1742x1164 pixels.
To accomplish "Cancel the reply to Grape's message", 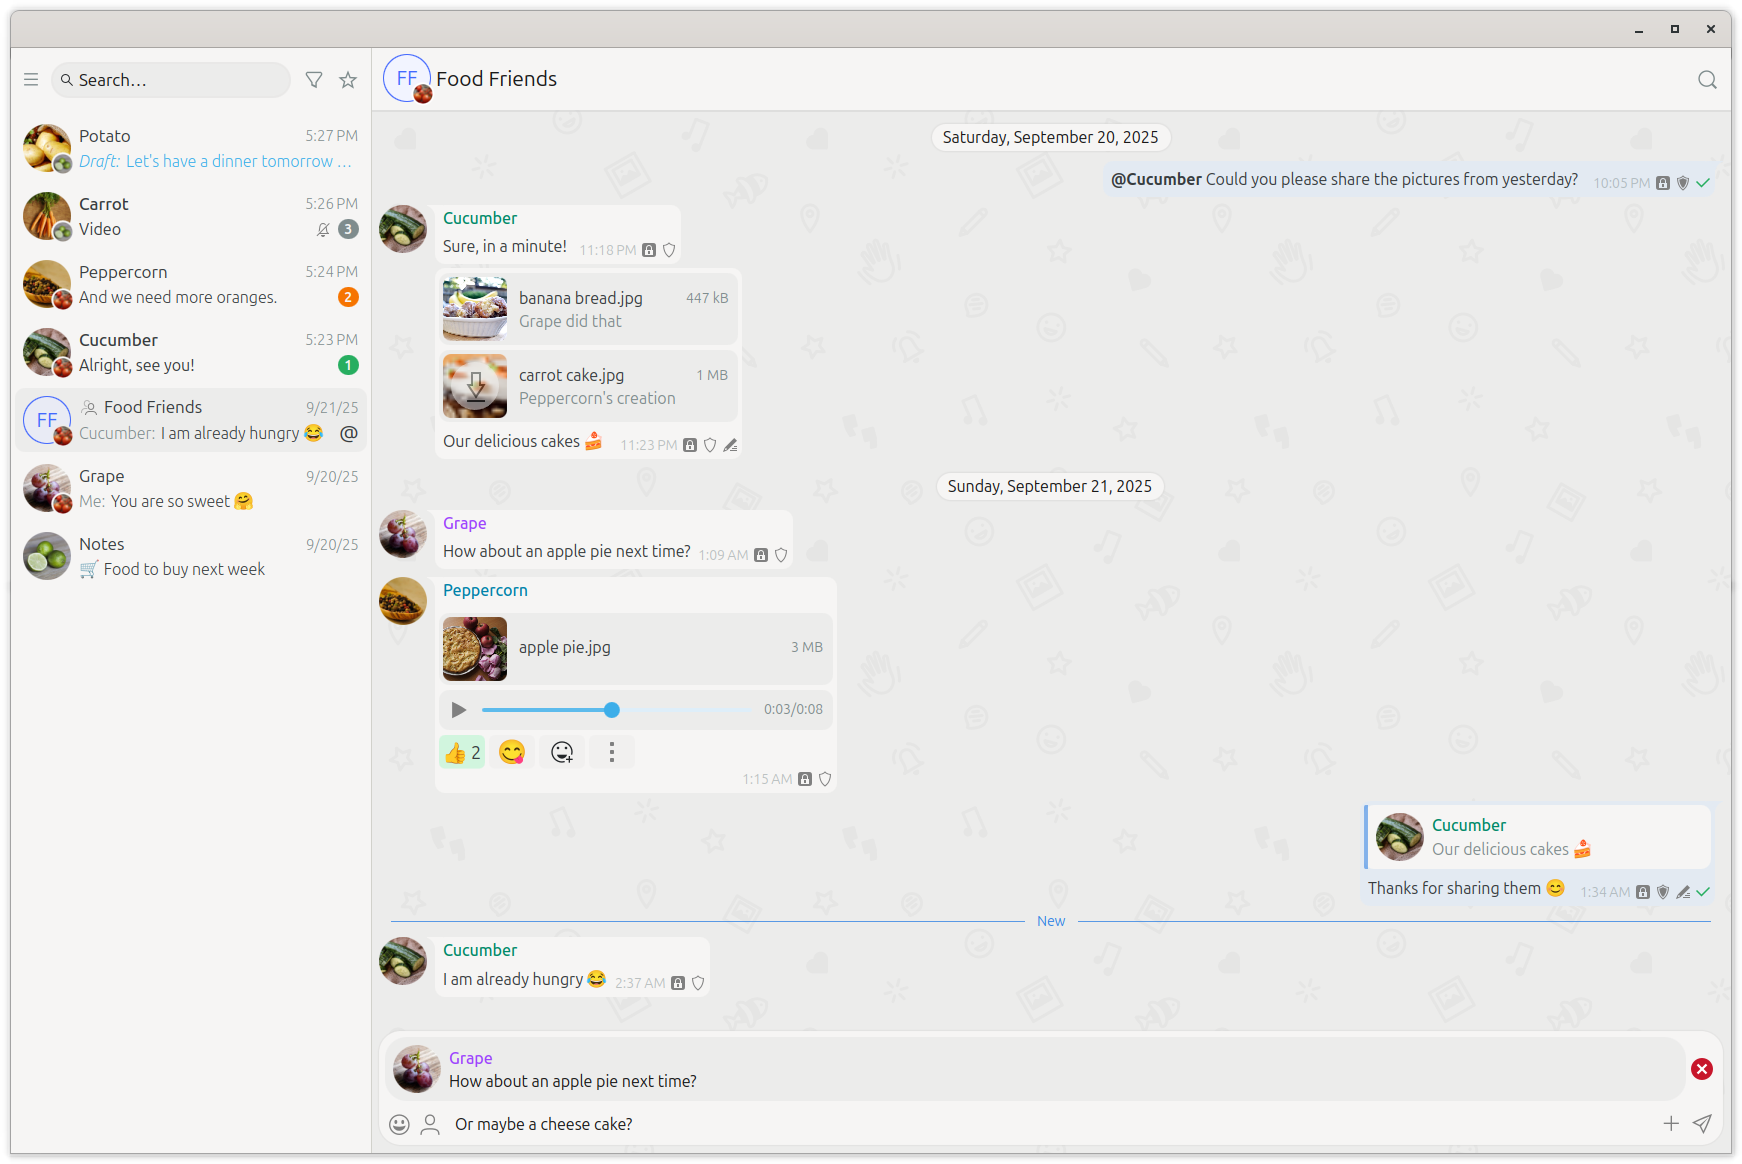I will 1701,1069.
